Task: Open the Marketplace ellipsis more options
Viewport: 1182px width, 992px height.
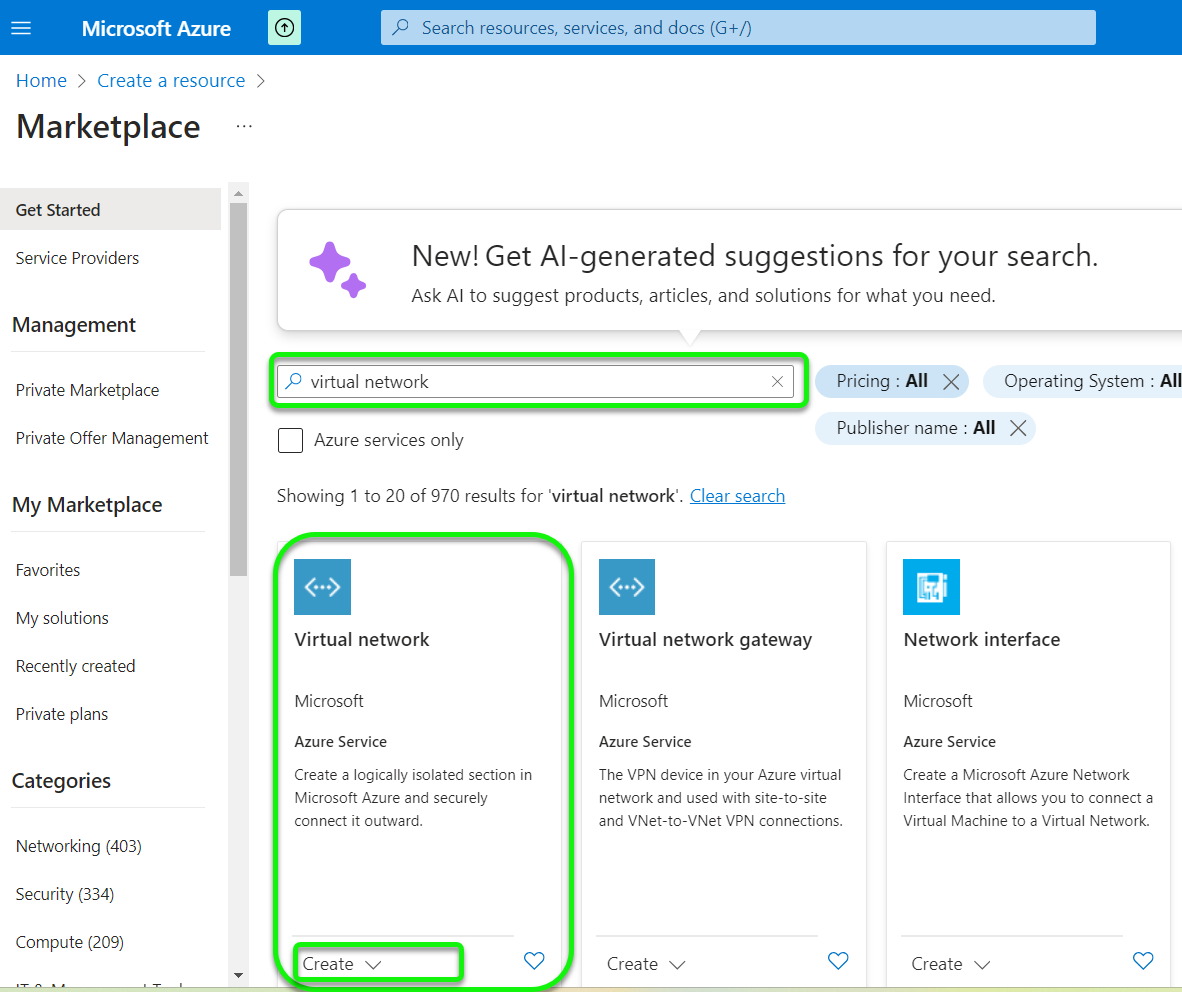Action: click(244, 127)
